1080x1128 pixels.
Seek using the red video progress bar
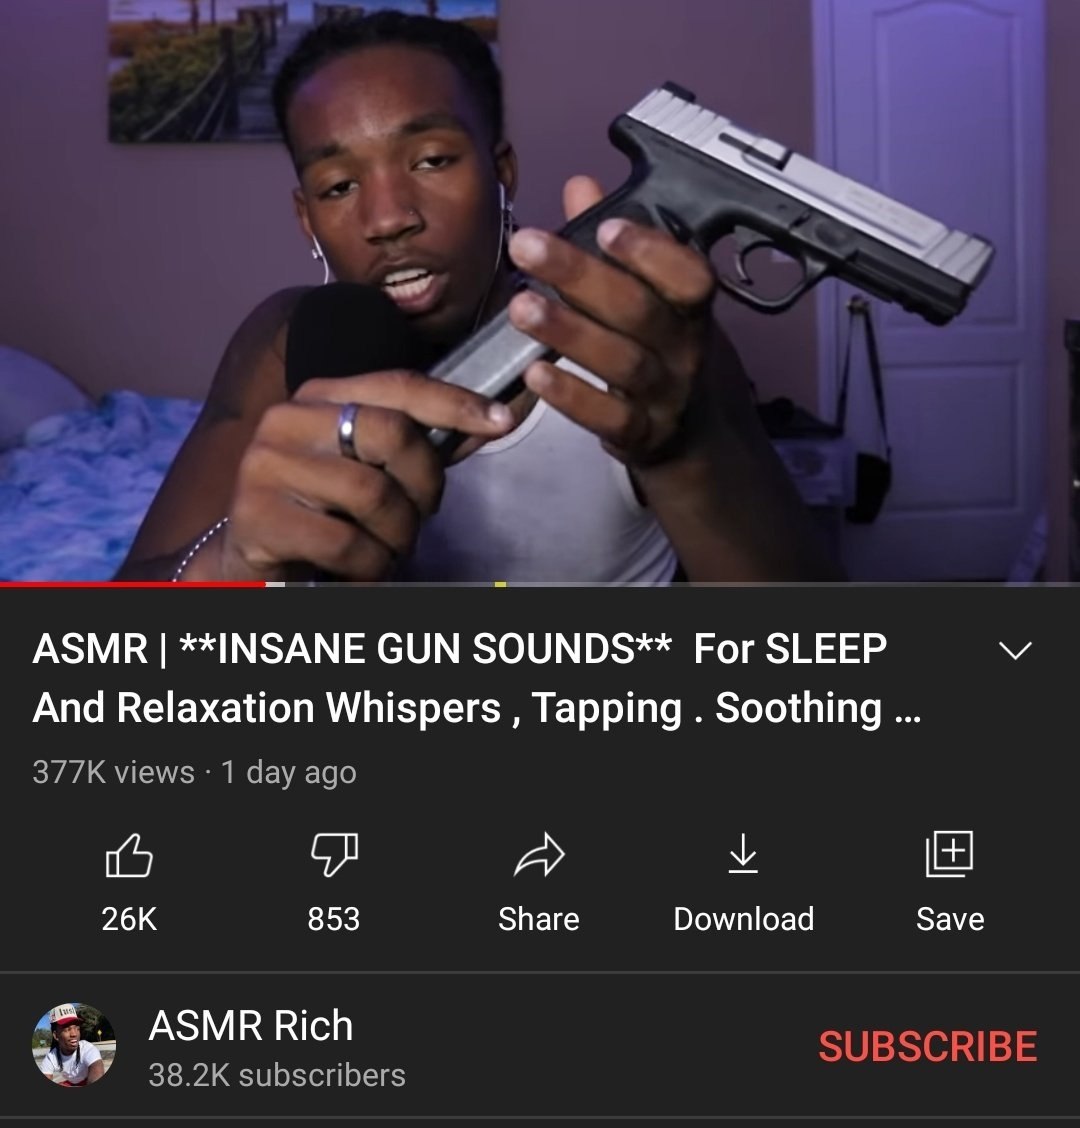(132, 584)
